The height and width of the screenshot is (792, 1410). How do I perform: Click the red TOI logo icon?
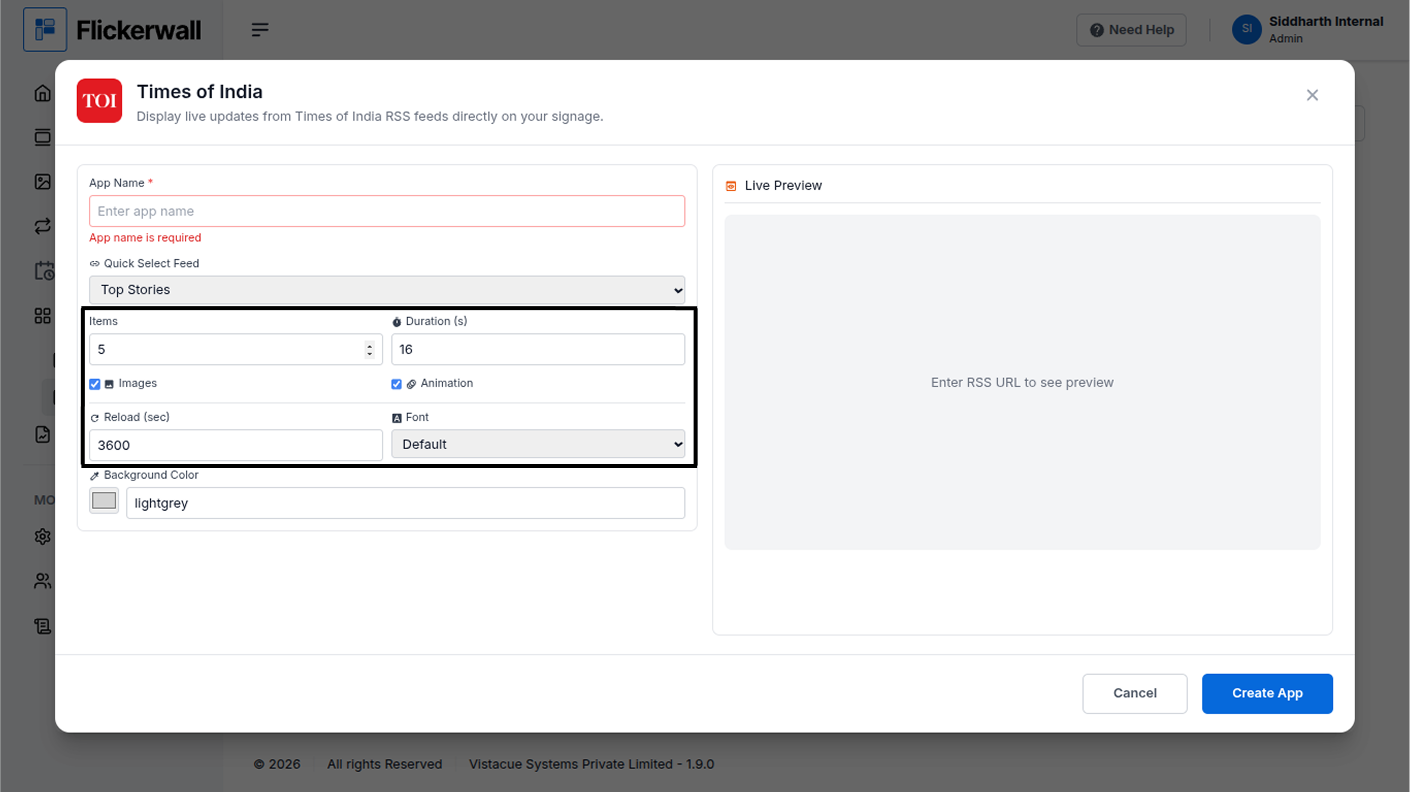[99, 101]
